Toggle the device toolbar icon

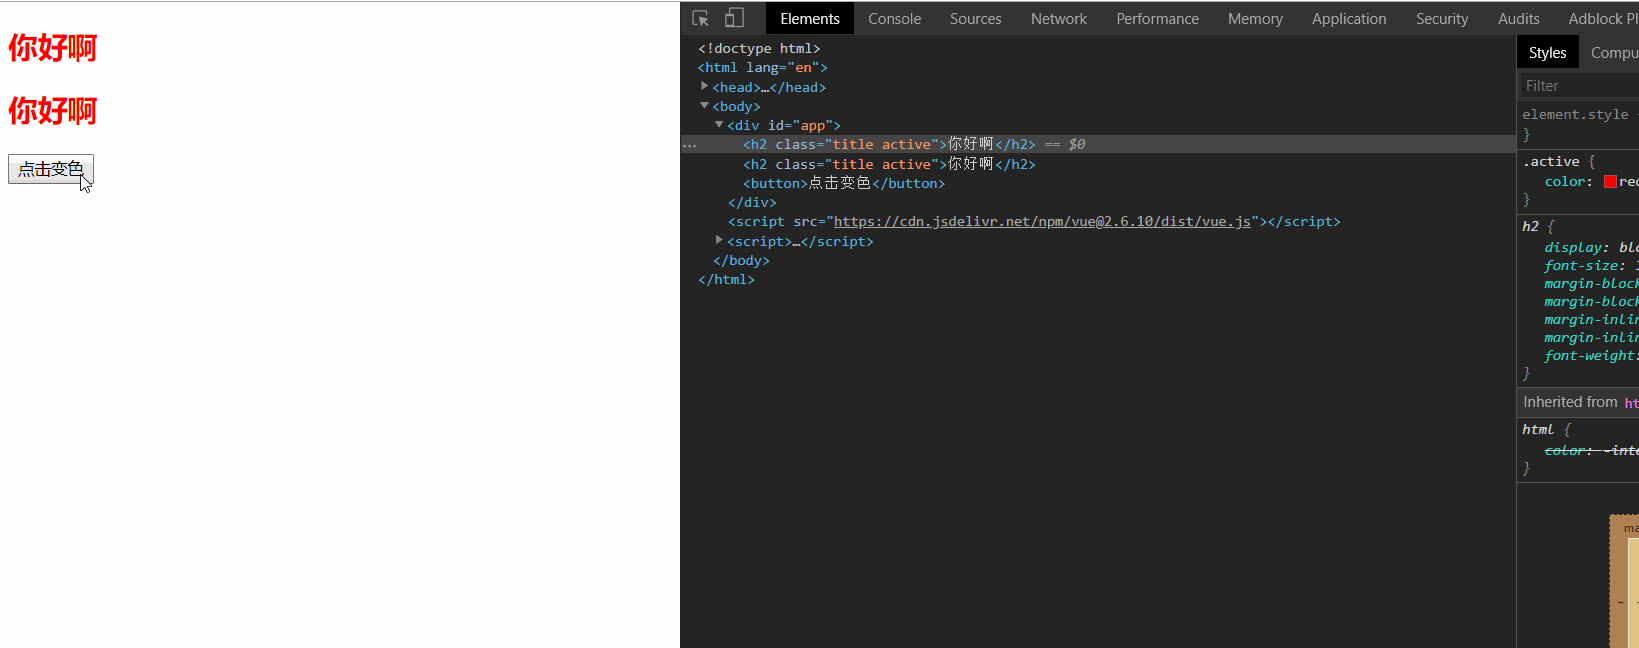(734, 18)
